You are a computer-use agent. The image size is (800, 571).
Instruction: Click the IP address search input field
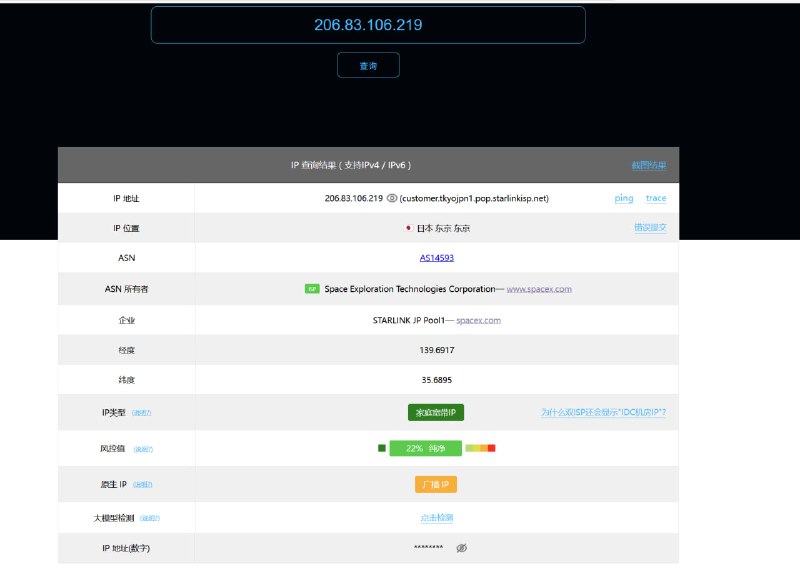(368, 25)
